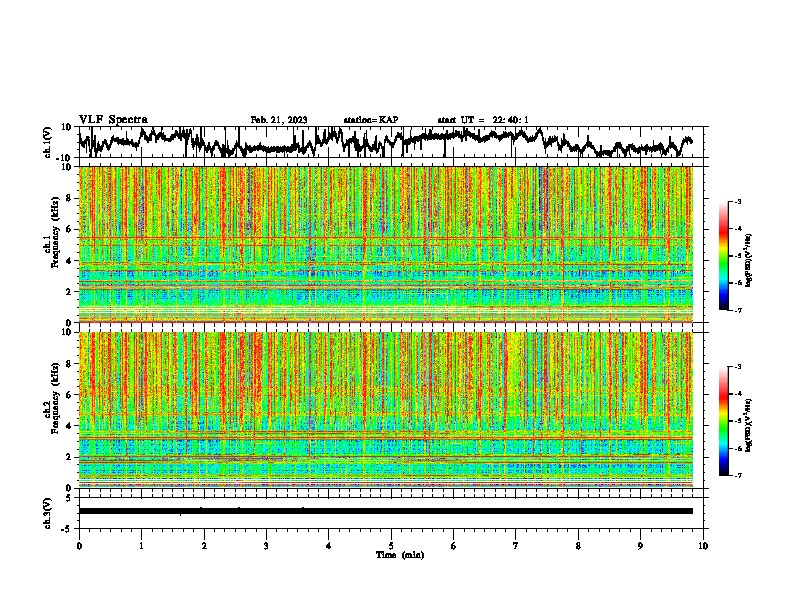Click the '-7' tick on ch.1 colorbar
Image resolution: width=792 pixels, height=612 pixels.
coord(737,310)
